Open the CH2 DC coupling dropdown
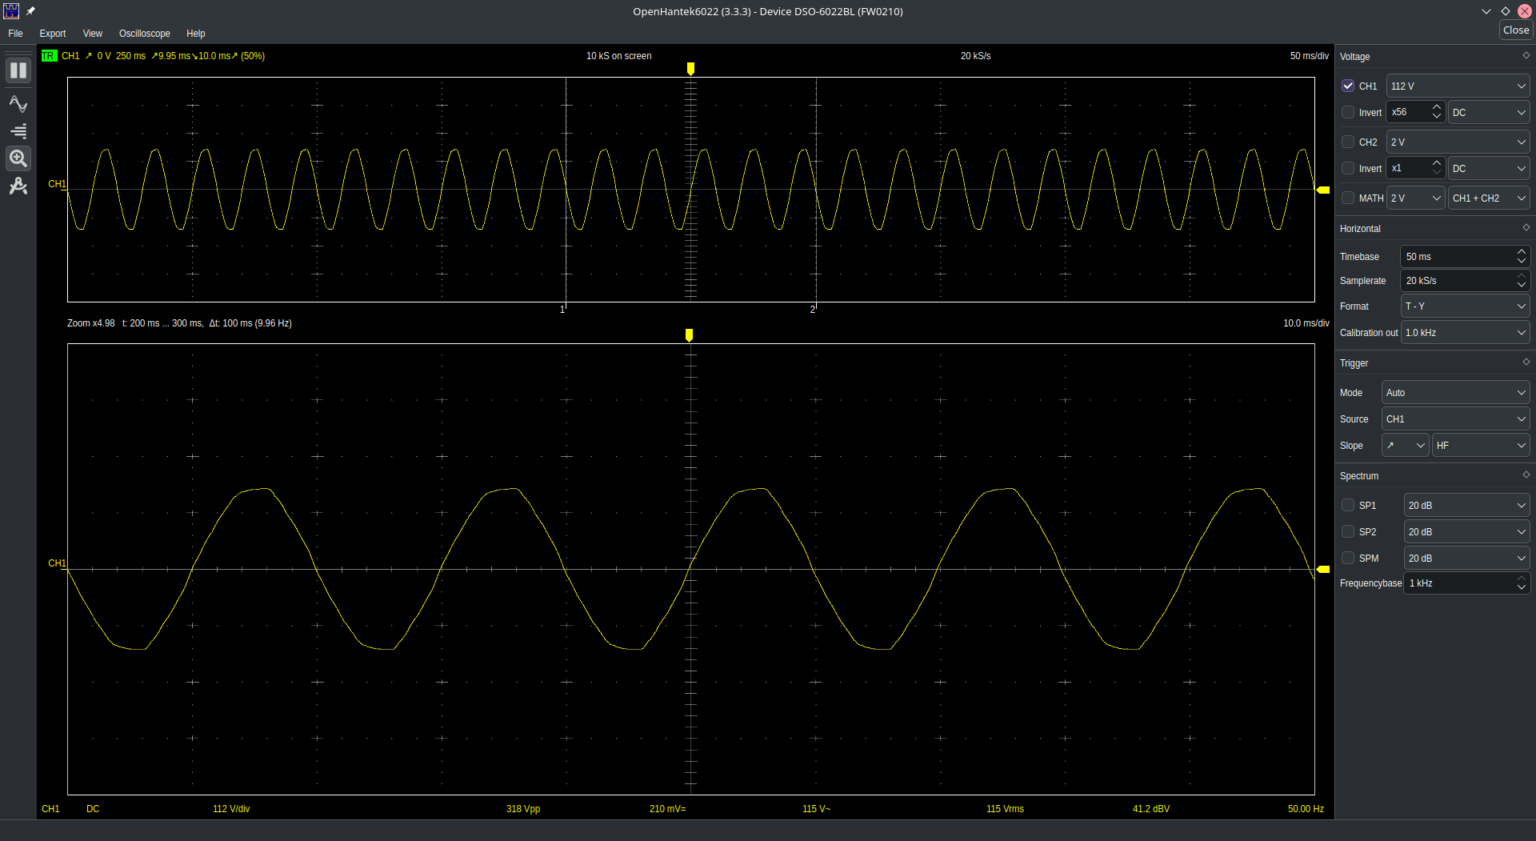Viewport: 1536px width, 841px height. pyautogui.click(x=1489, y=168)
